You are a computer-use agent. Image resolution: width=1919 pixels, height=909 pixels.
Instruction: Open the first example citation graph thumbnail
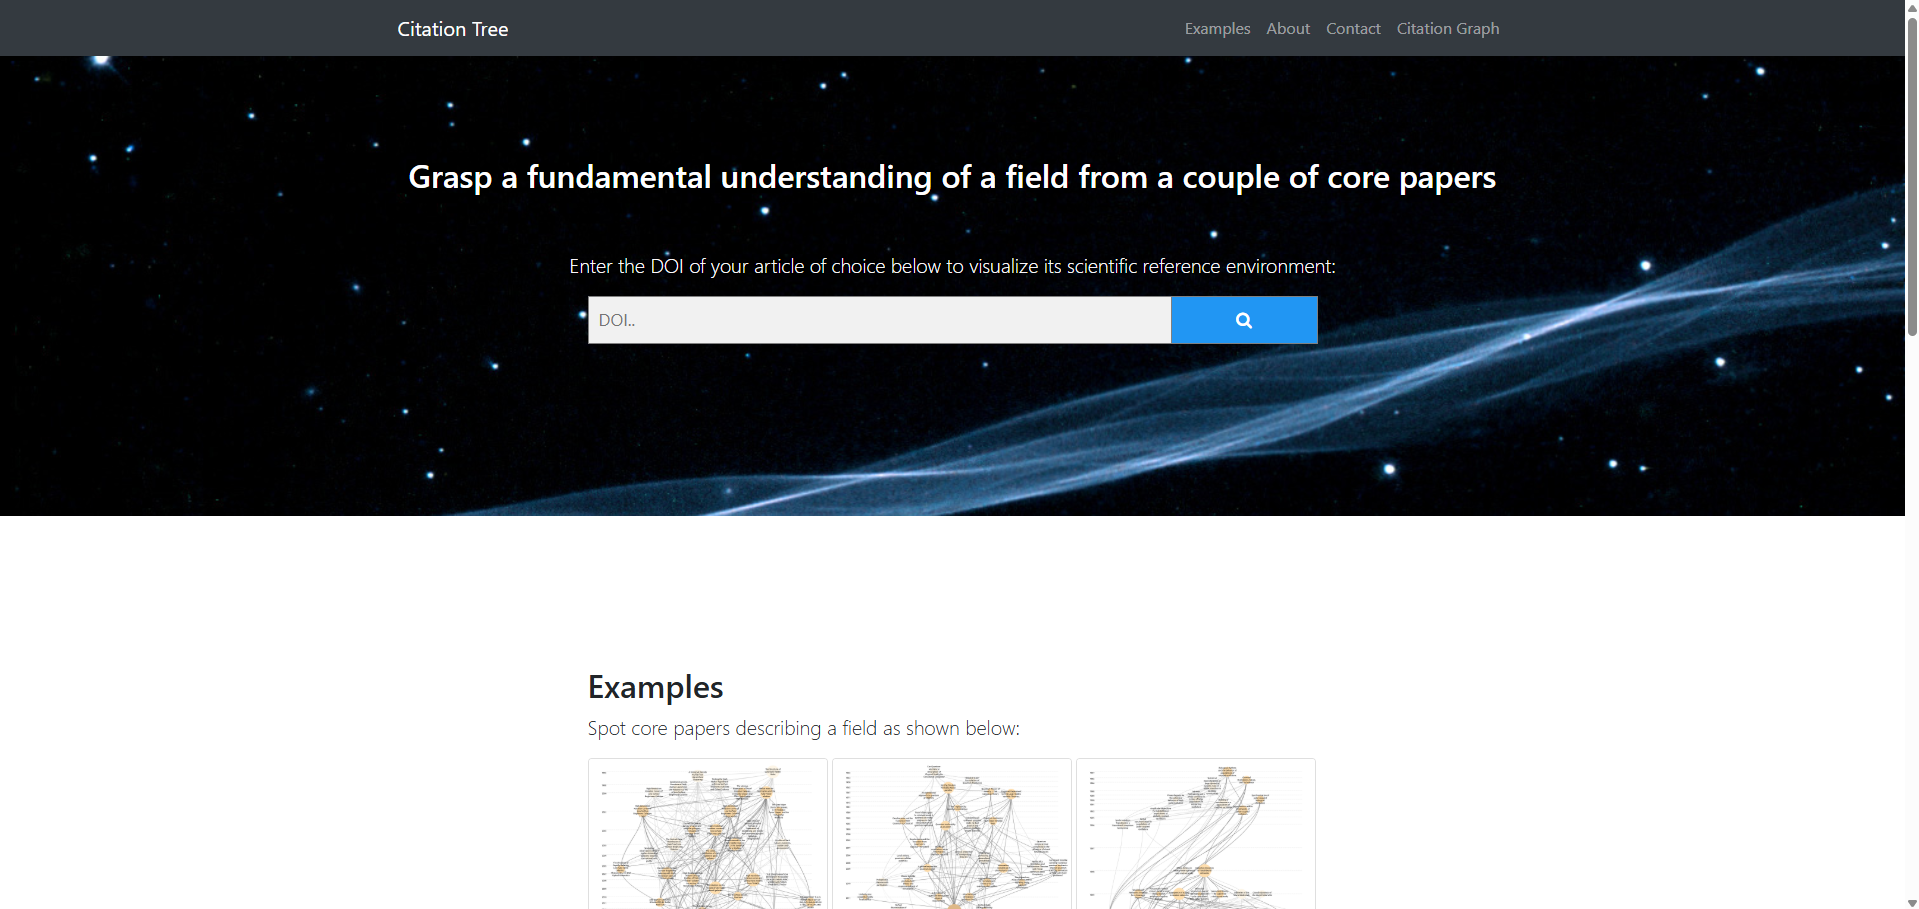708,834
